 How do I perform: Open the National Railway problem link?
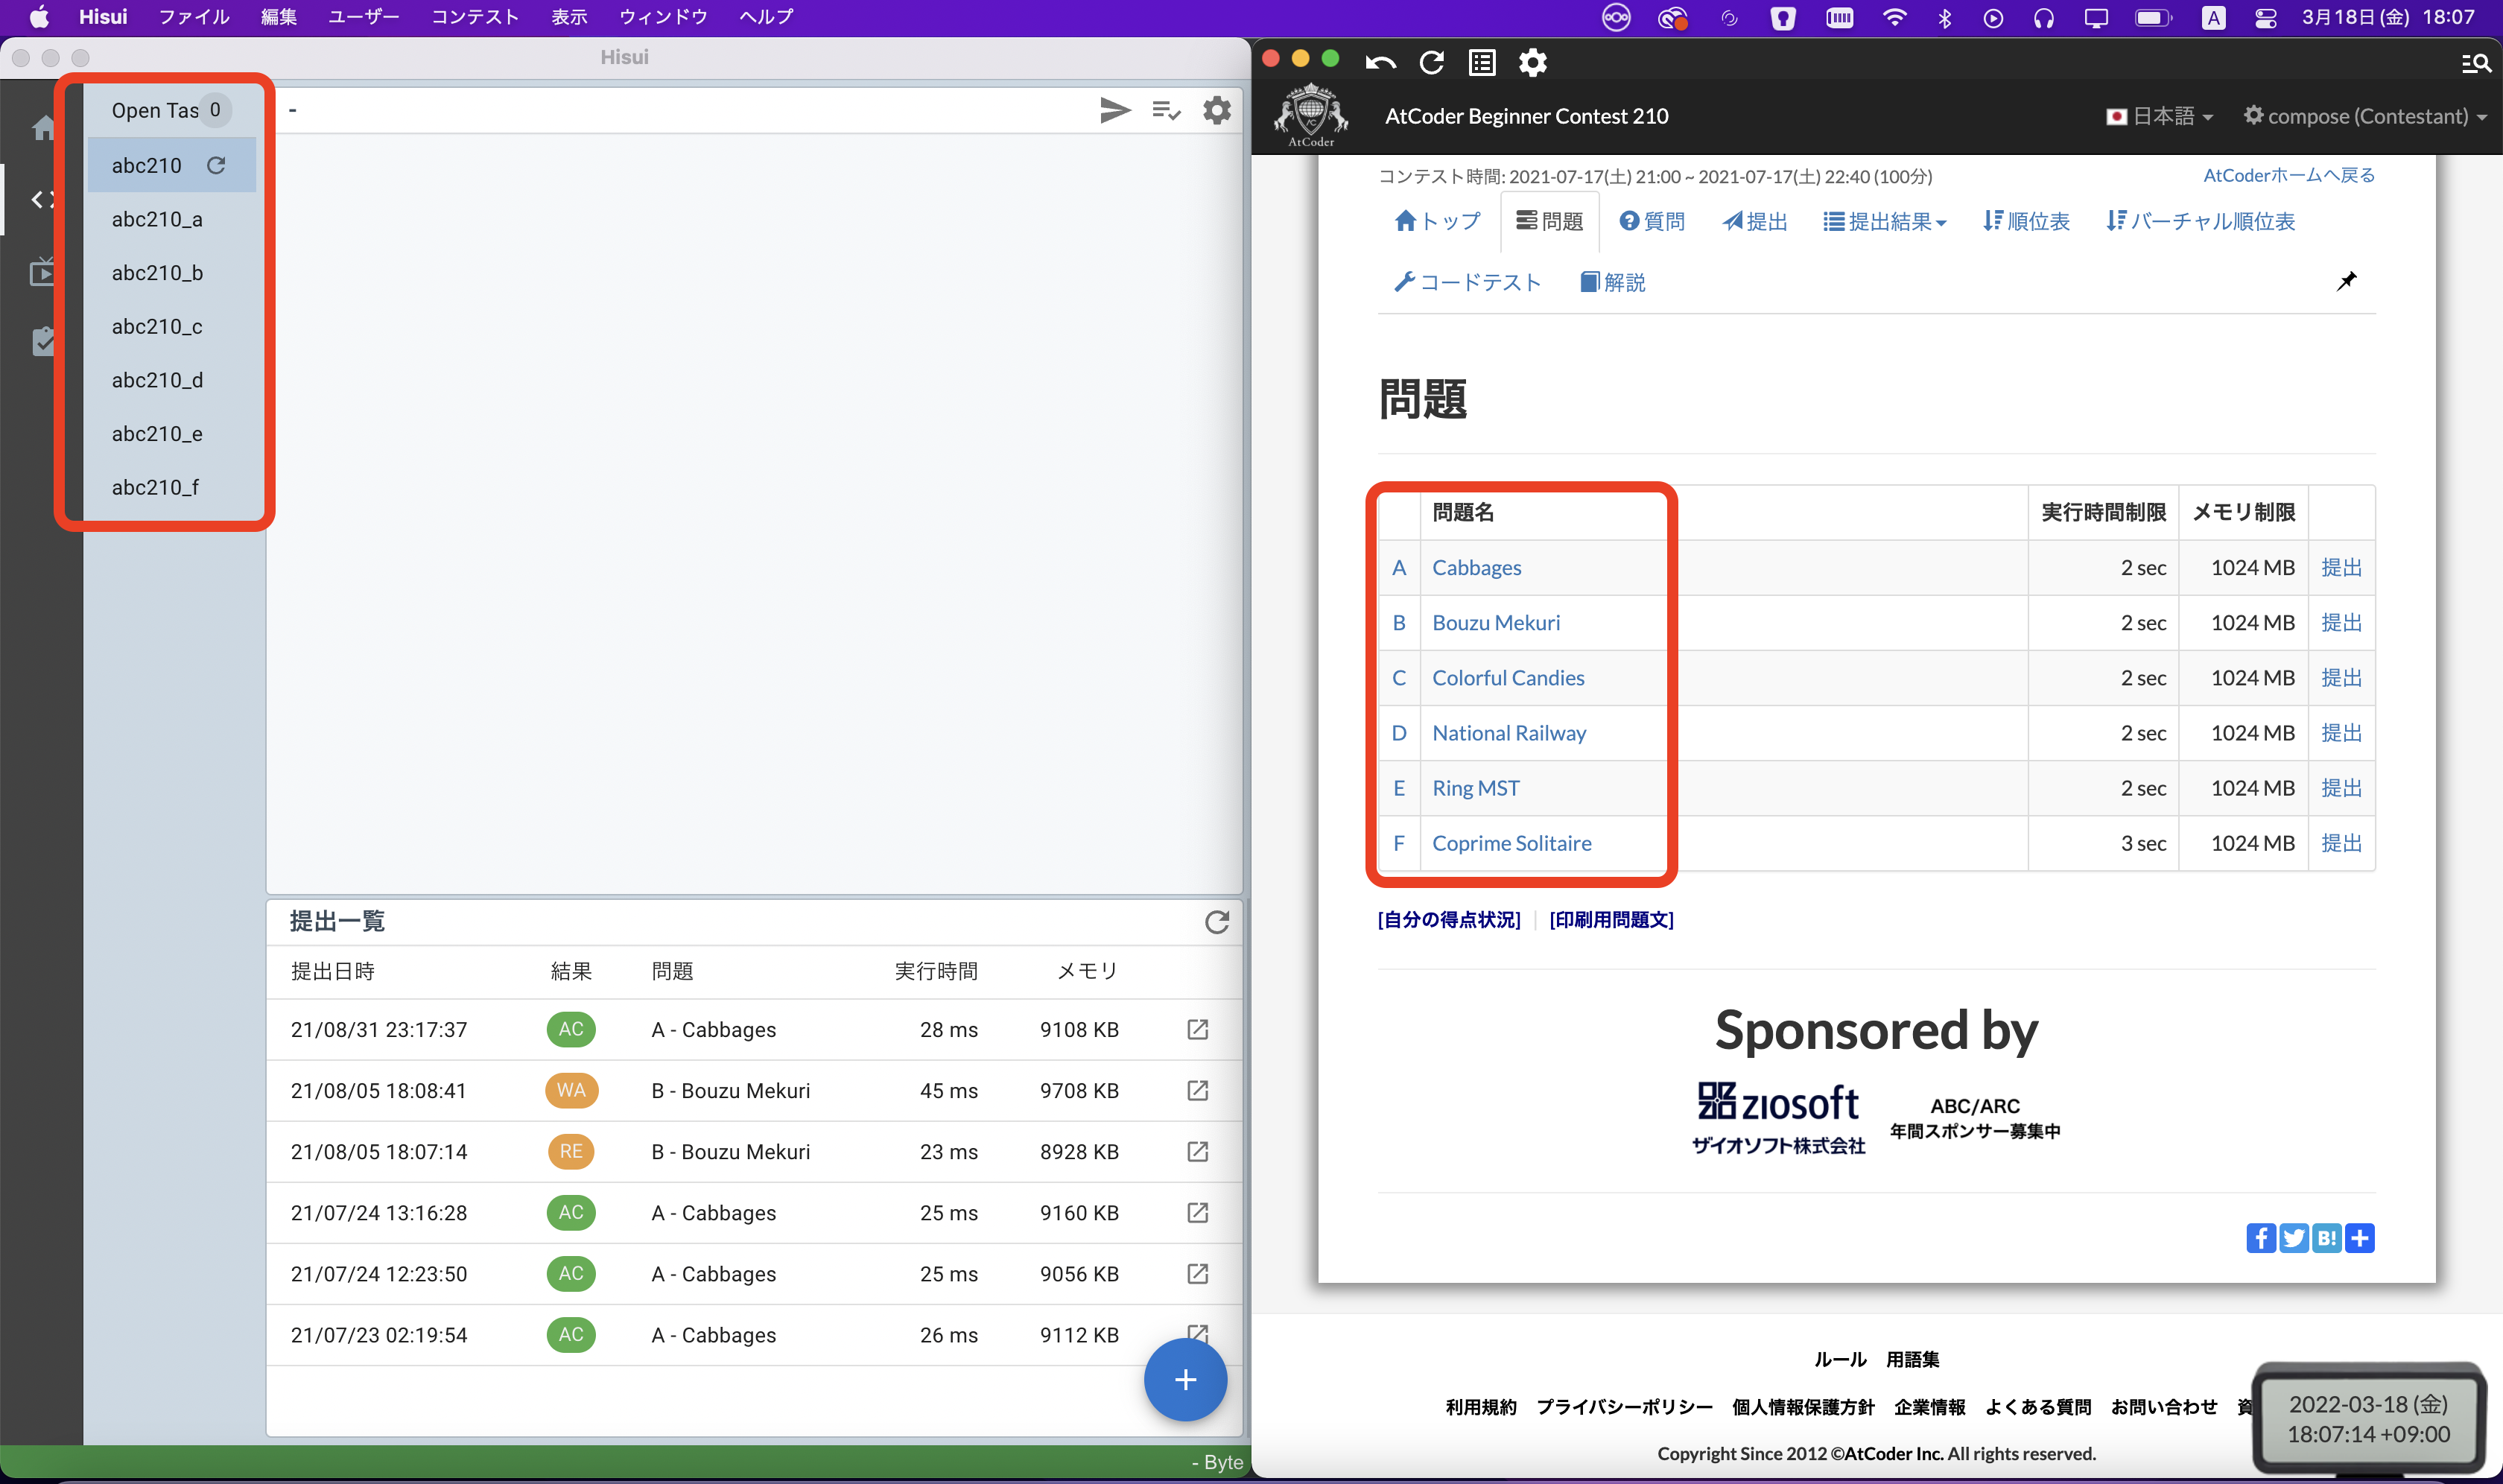[1509, 733]
